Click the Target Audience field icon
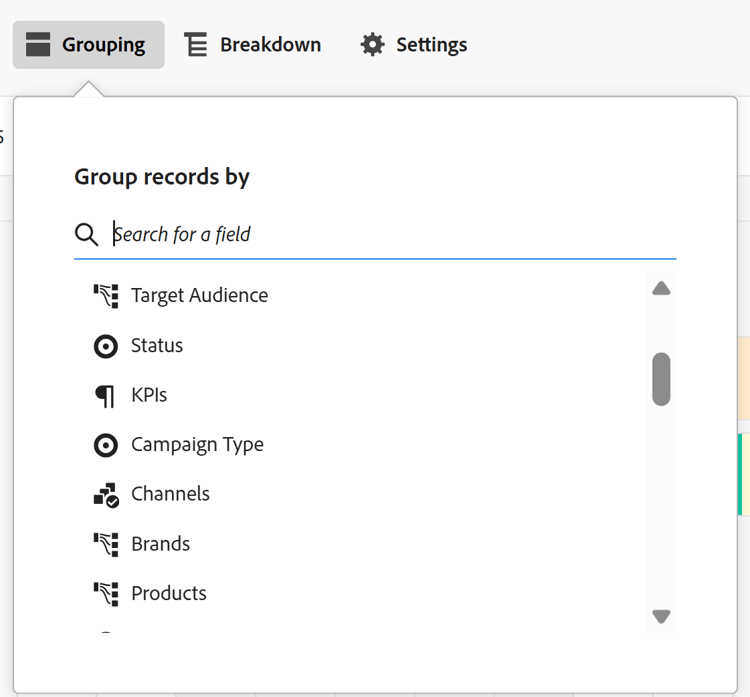 (106, 296)
